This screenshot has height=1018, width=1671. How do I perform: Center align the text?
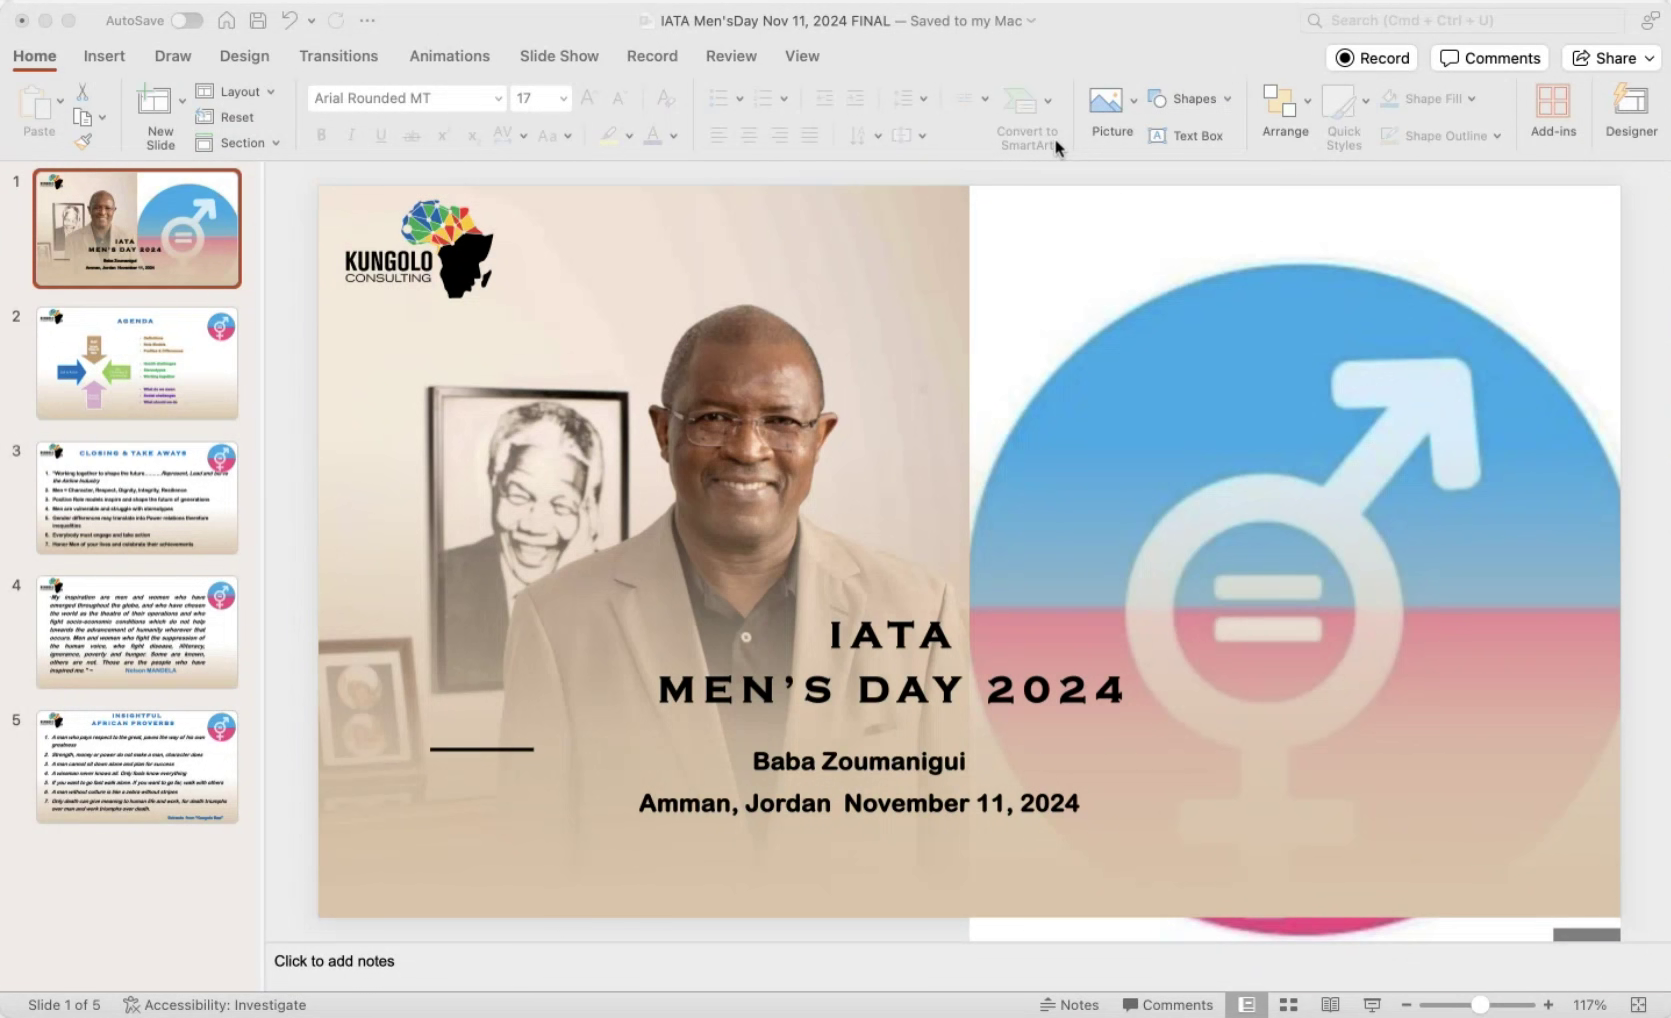[748, 136]
